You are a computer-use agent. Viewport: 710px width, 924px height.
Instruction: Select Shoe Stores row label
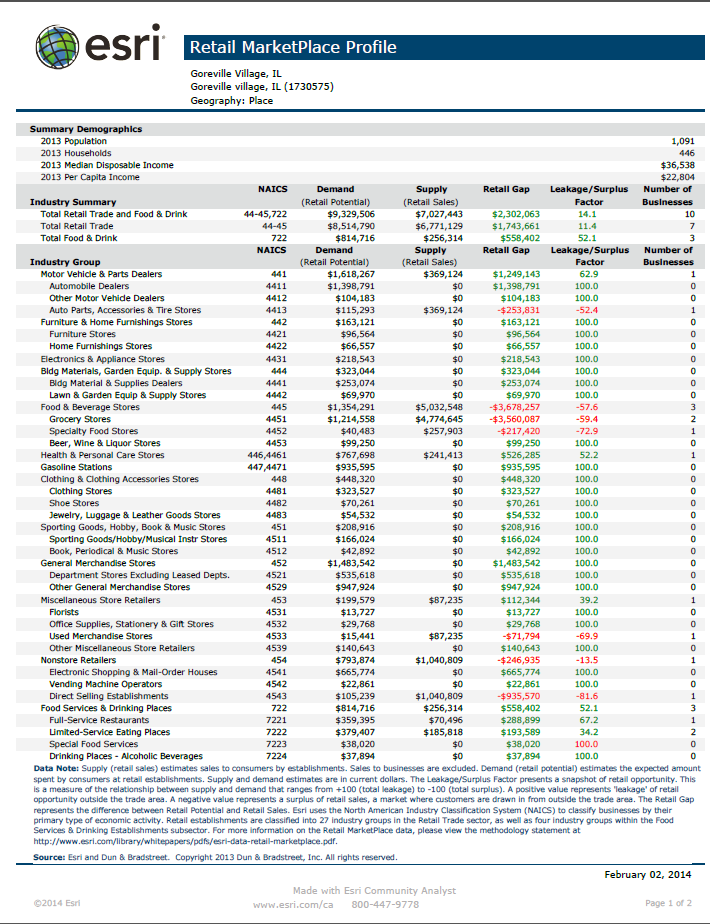point(74,503)
